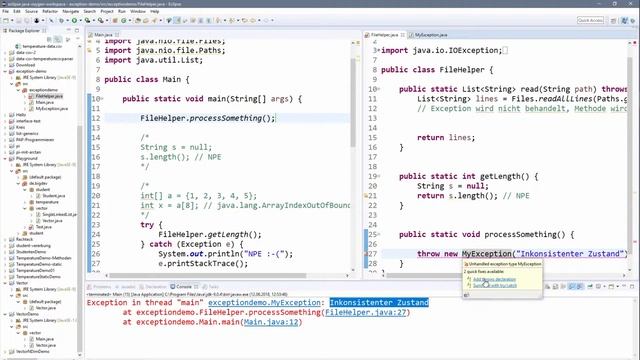
Task: Open the Navigate menu
Action: pos(70,11)
